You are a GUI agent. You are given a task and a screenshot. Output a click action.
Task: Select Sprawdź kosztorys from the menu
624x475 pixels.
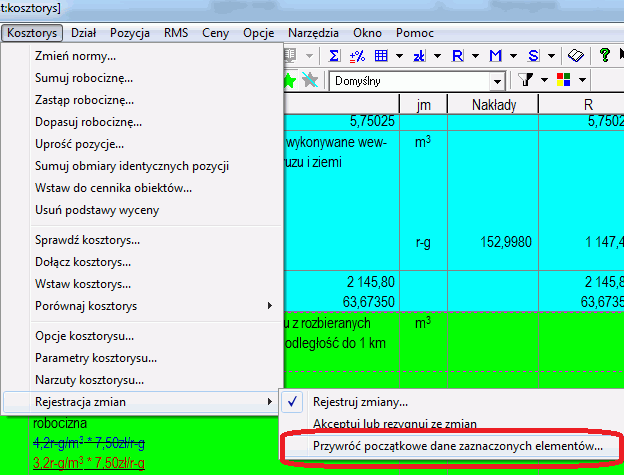pyautogui.click(x=87, y=240)
